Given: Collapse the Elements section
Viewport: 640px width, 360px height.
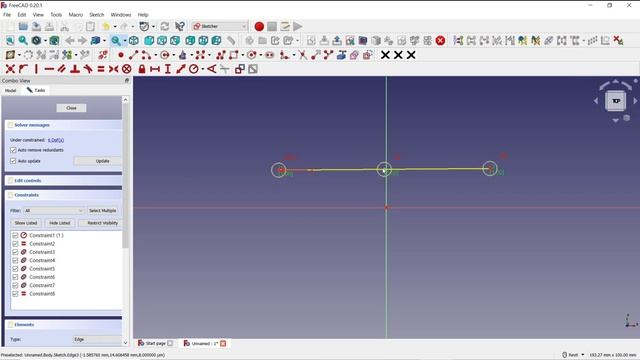Looking at the screenshot, I should click(x=63, y=324).
